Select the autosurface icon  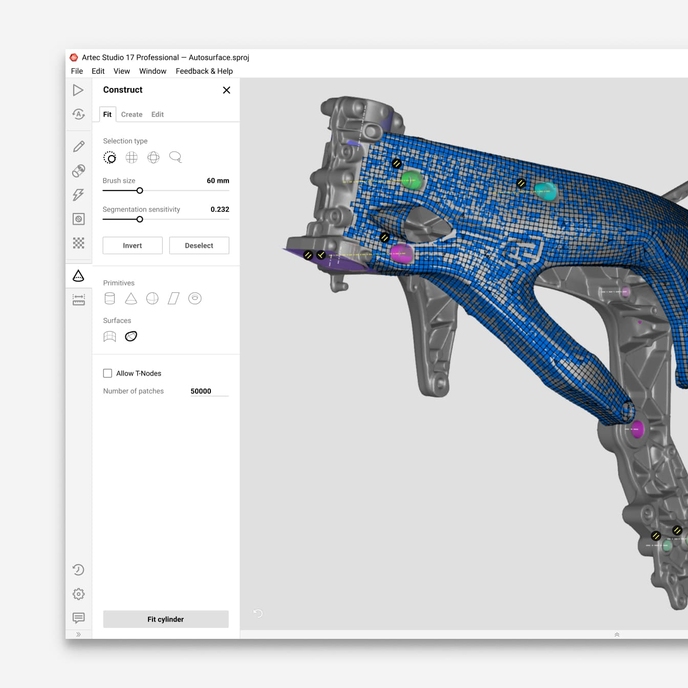(131, 337)
